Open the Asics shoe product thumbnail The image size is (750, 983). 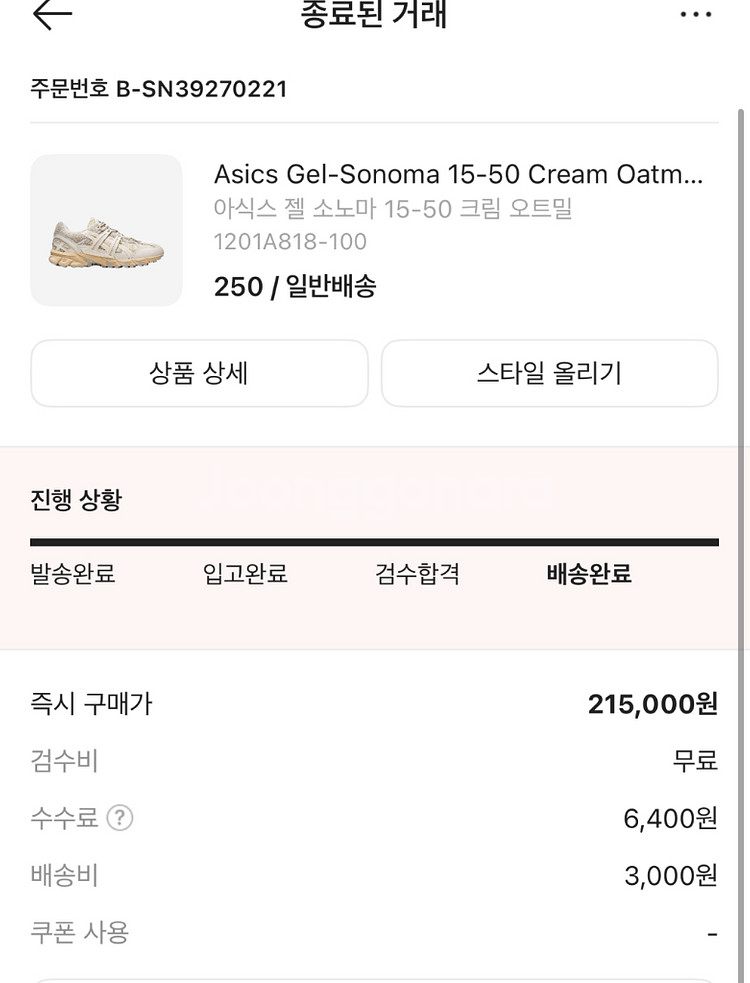point(107,230)
